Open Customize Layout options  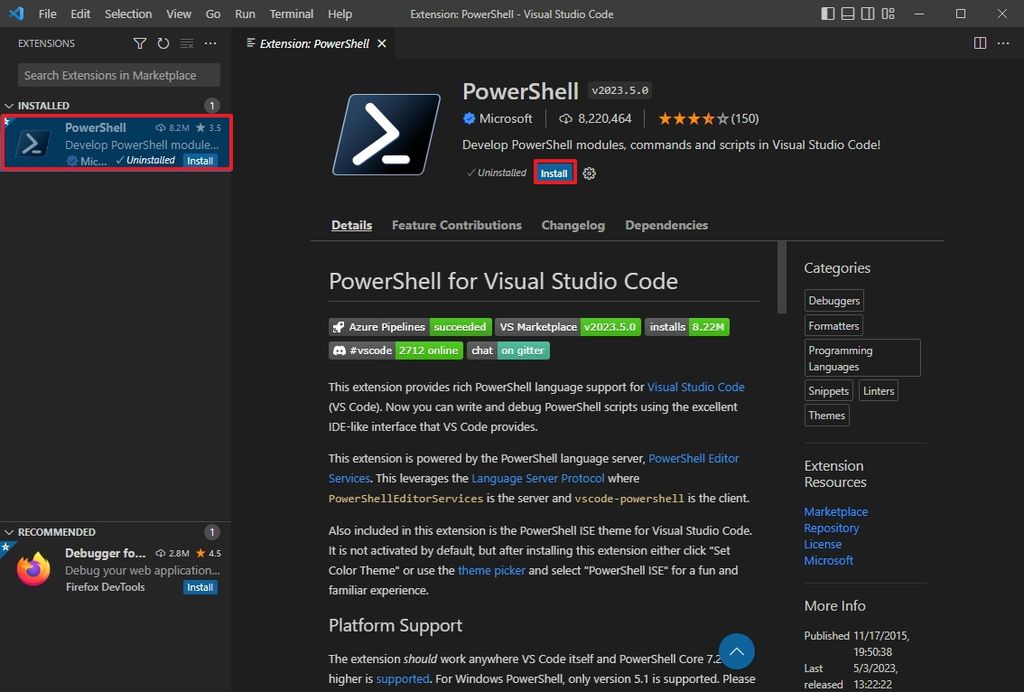pyautogui.click(x=888, y=13)
